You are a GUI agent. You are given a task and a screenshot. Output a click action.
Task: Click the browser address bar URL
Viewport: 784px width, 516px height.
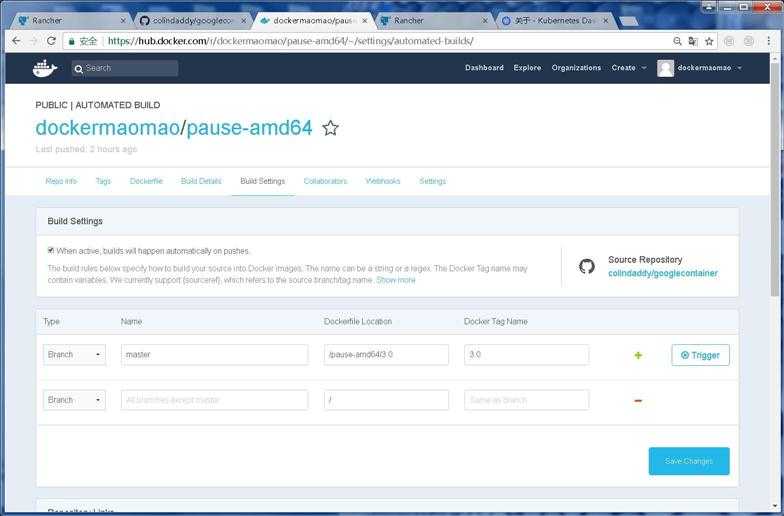pyautogui.click(x=290, y=42)
